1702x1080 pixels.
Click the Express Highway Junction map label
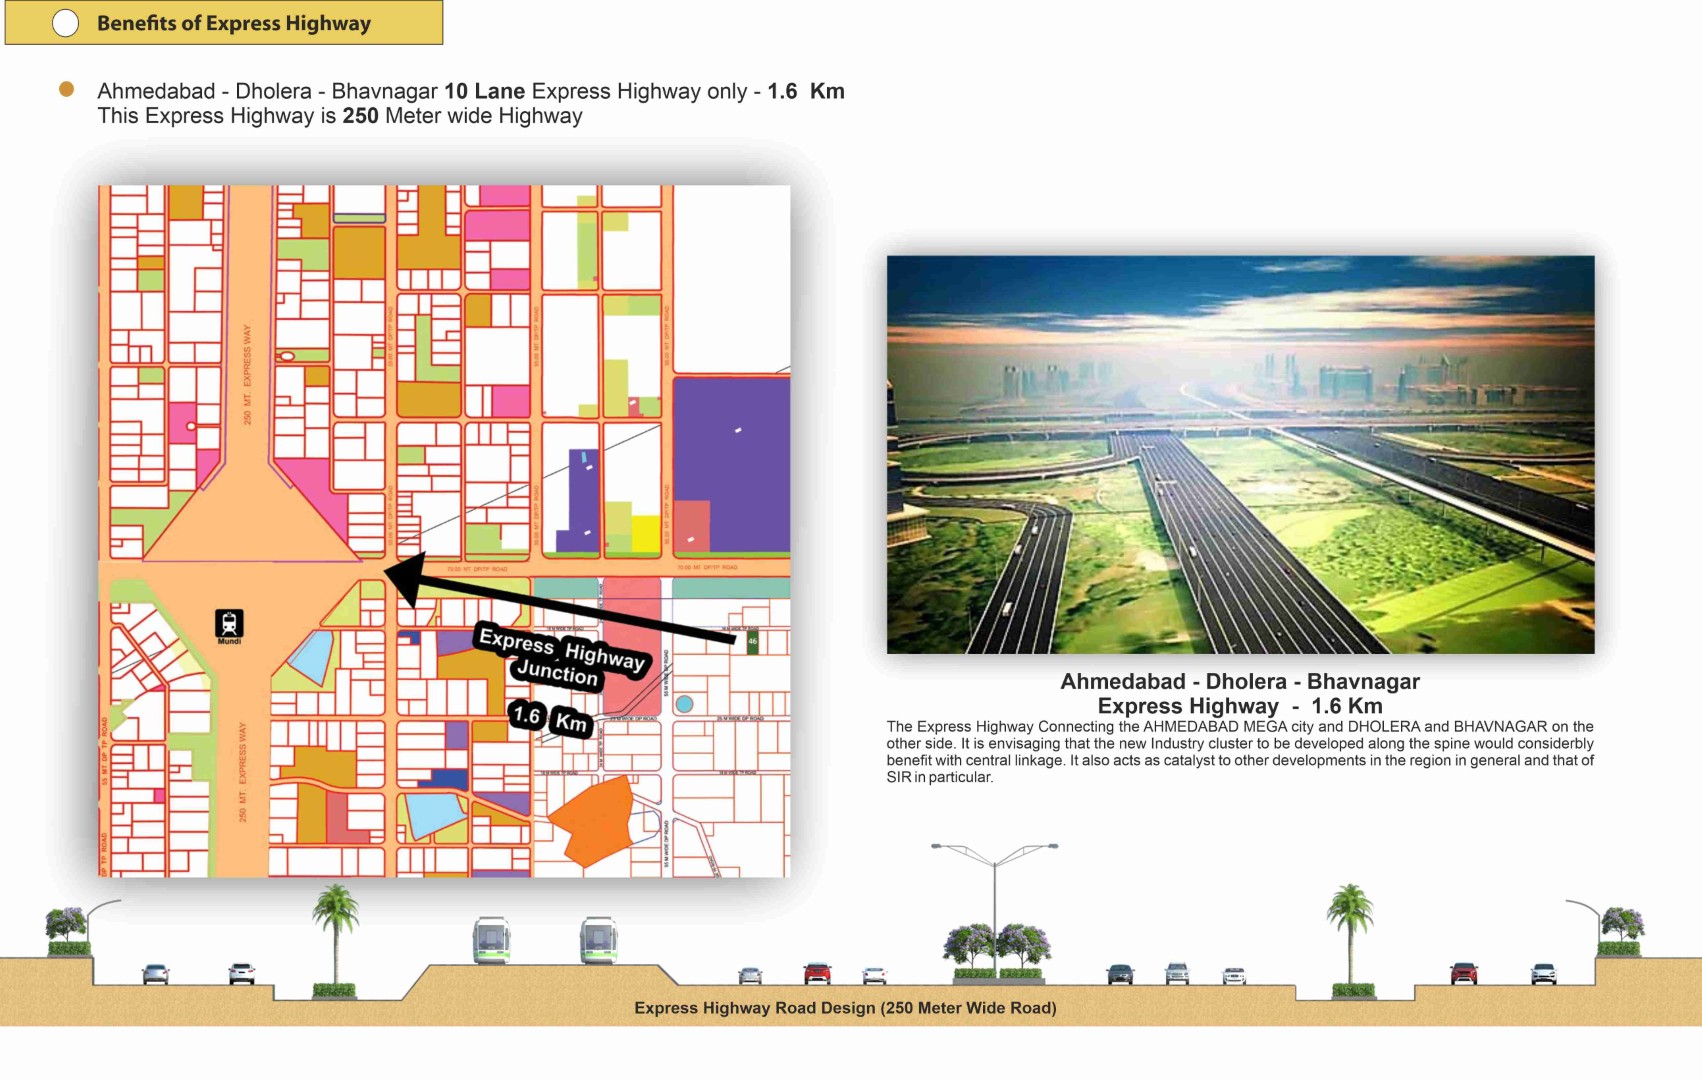[x=560, y=657]
